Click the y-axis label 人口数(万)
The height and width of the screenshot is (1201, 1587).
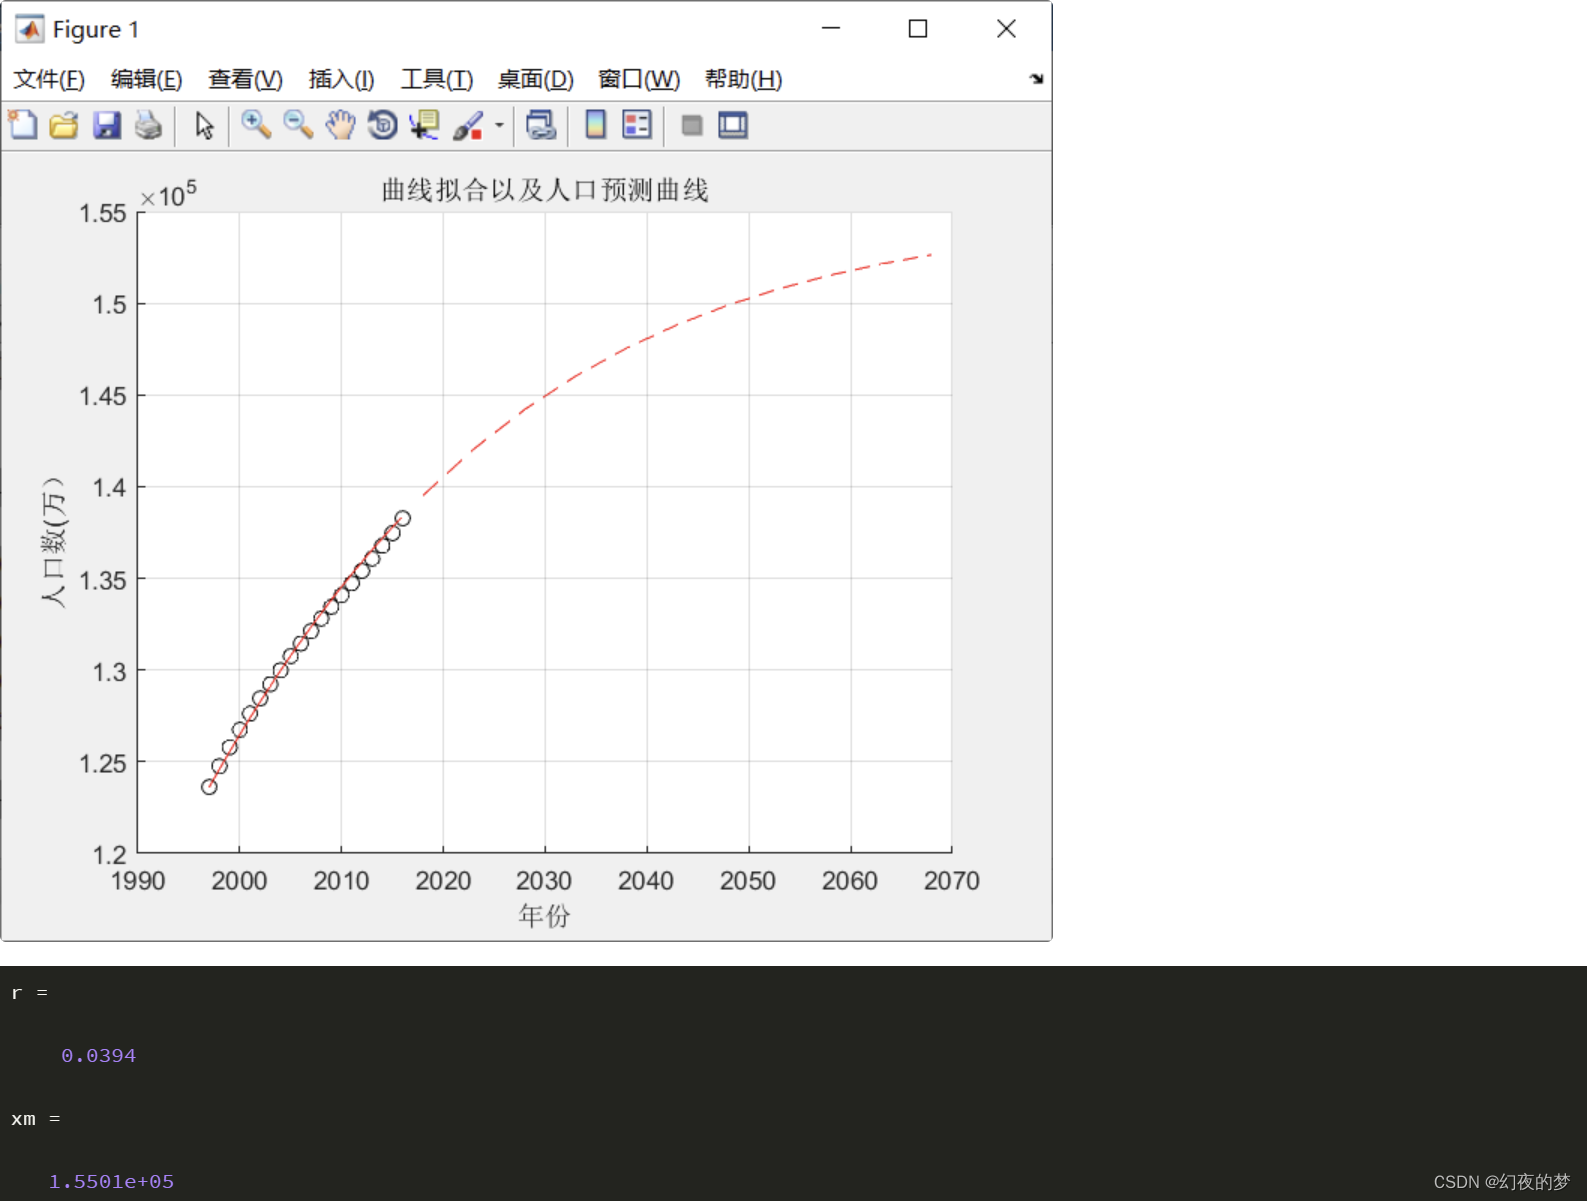click(53, 541)
